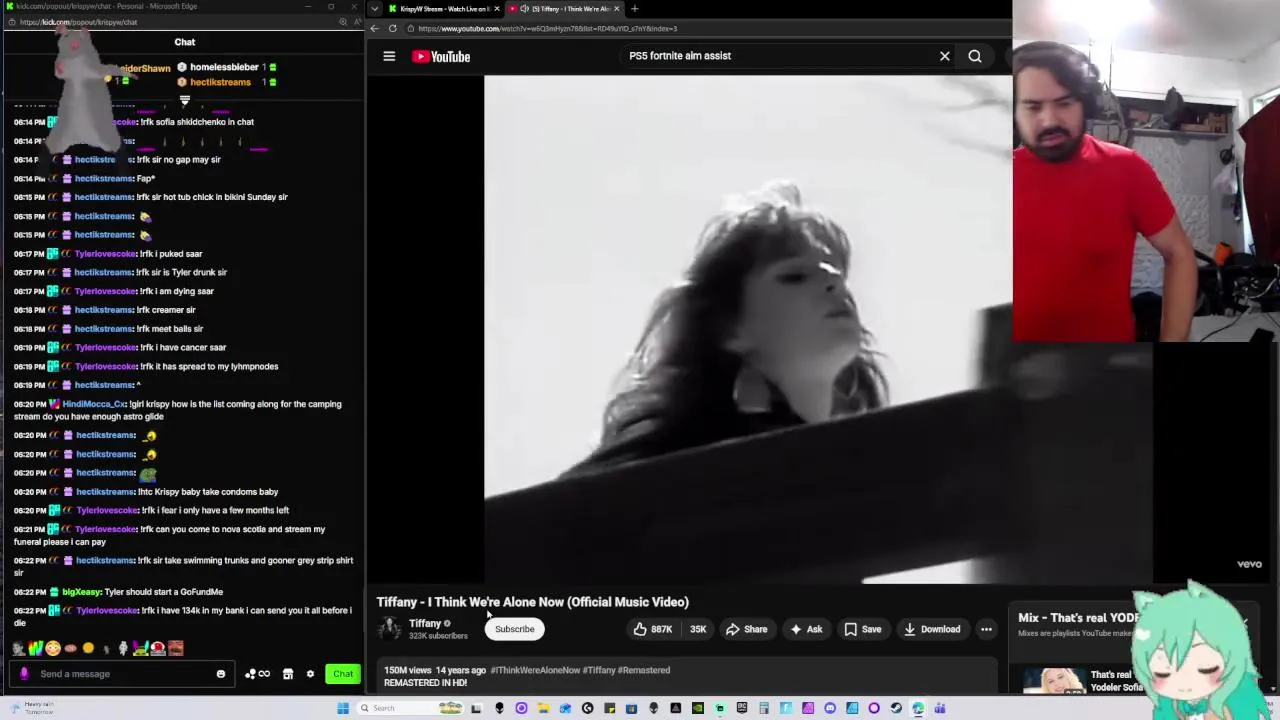This screenshot has width=1280, height=720.
Task: Open a new browser tab
Action: coord(634,9)
